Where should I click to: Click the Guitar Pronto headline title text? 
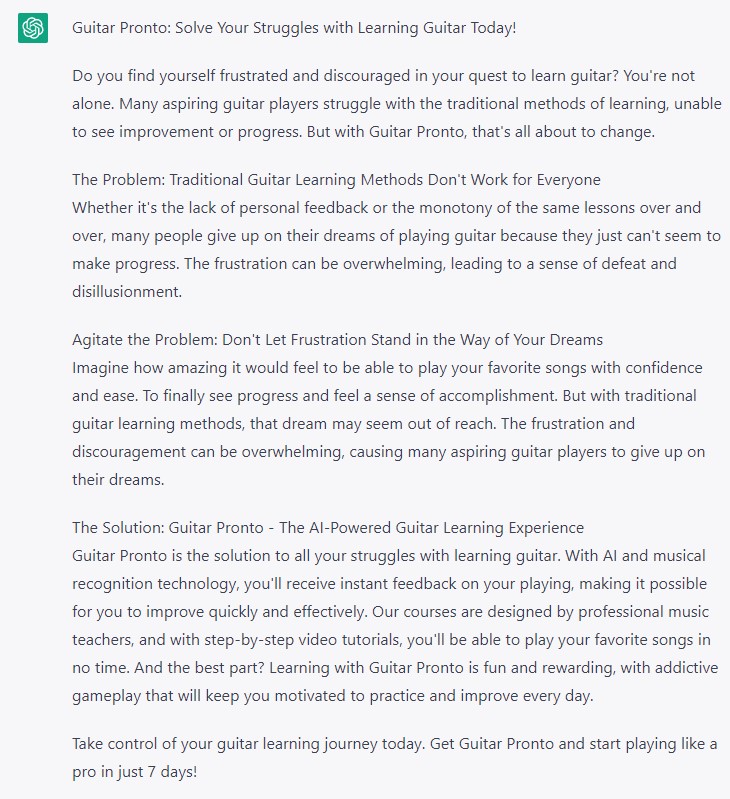(x=294, y=28)
